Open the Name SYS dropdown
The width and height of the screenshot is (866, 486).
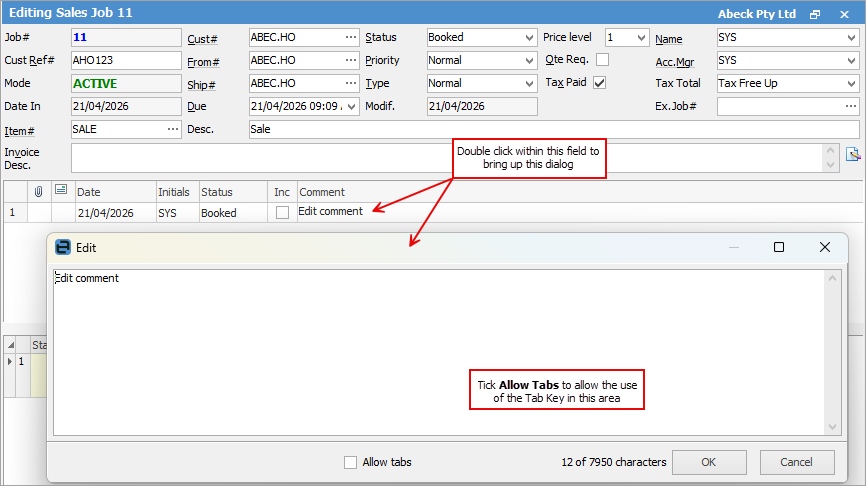click(x=851, y=38)
